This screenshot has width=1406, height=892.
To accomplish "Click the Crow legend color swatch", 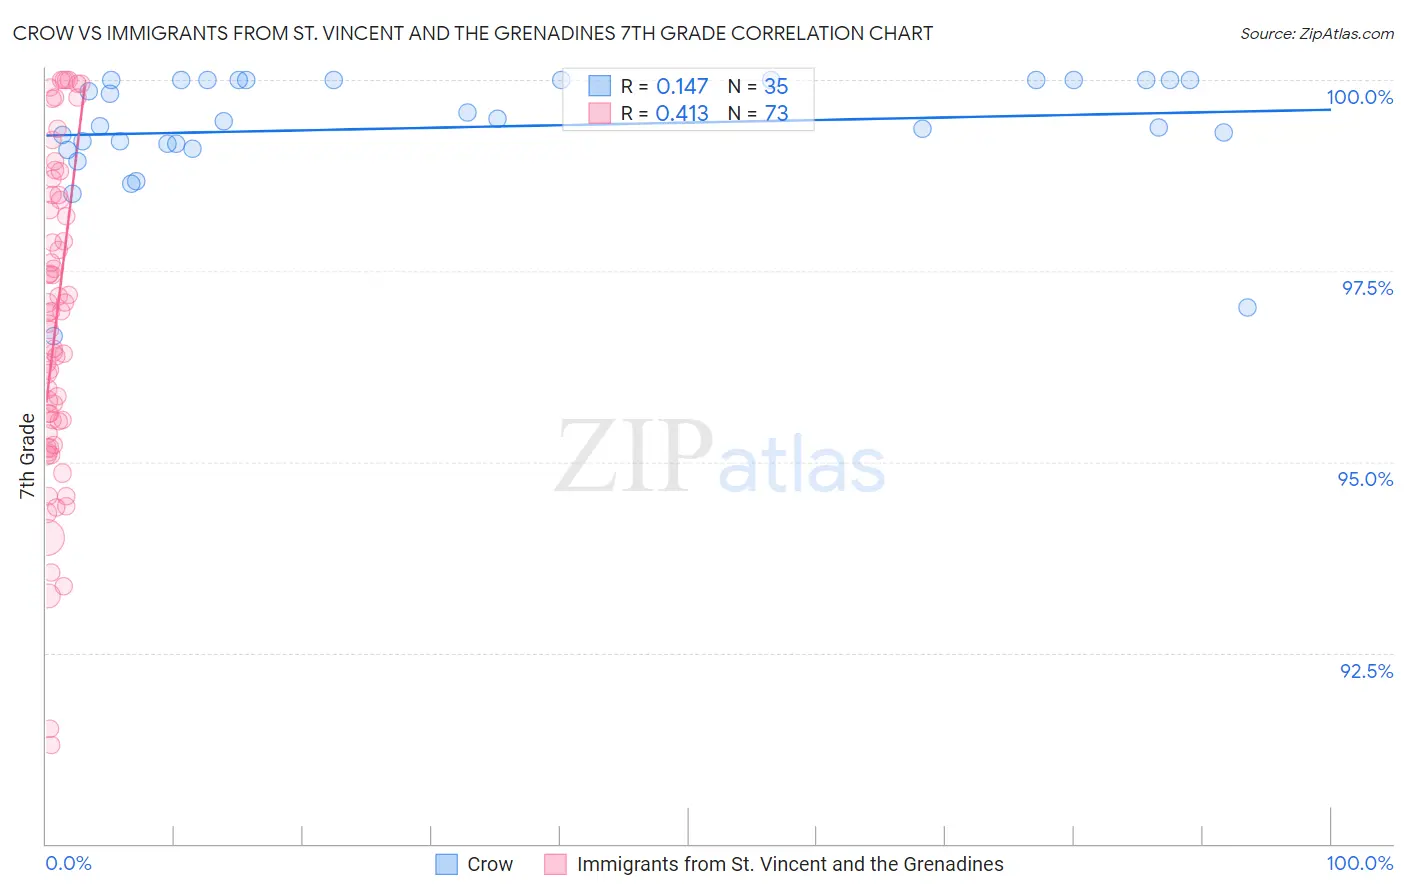I will 447,864.
